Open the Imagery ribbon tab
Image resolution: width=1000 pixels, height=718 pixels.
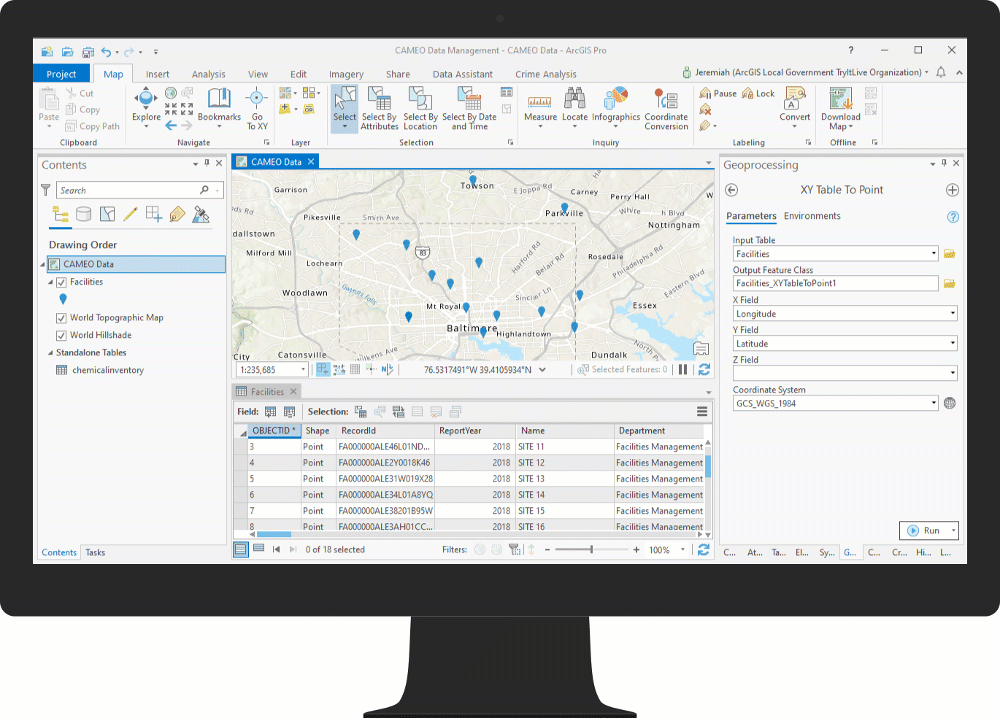(346, 73)
